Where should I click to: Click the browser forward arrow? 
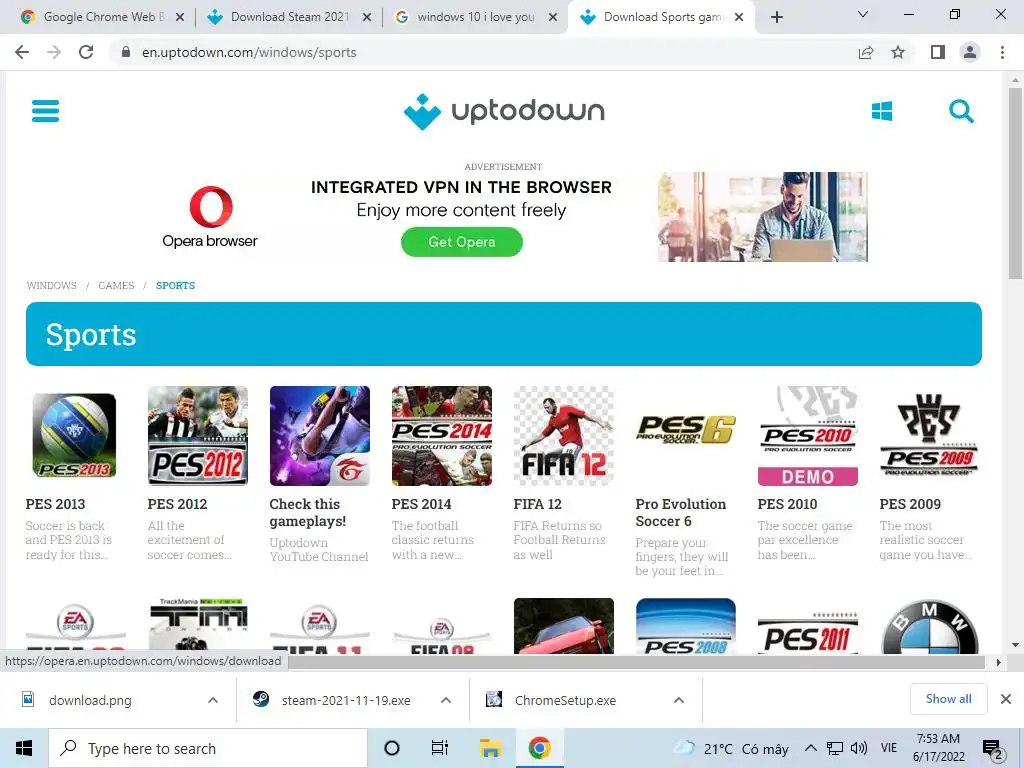[54, 52]
